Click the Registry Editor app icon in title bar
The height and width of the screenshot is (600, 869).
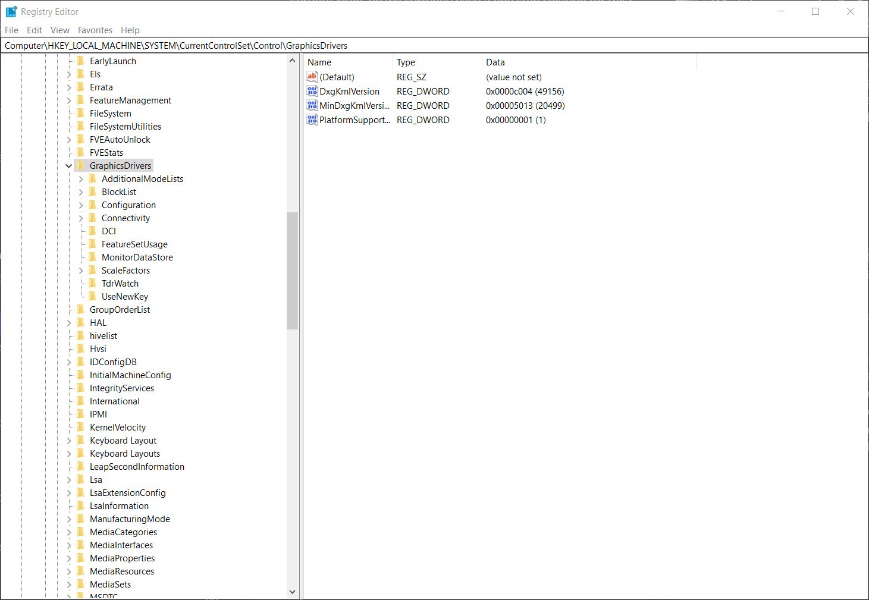(x=11, y=11)
